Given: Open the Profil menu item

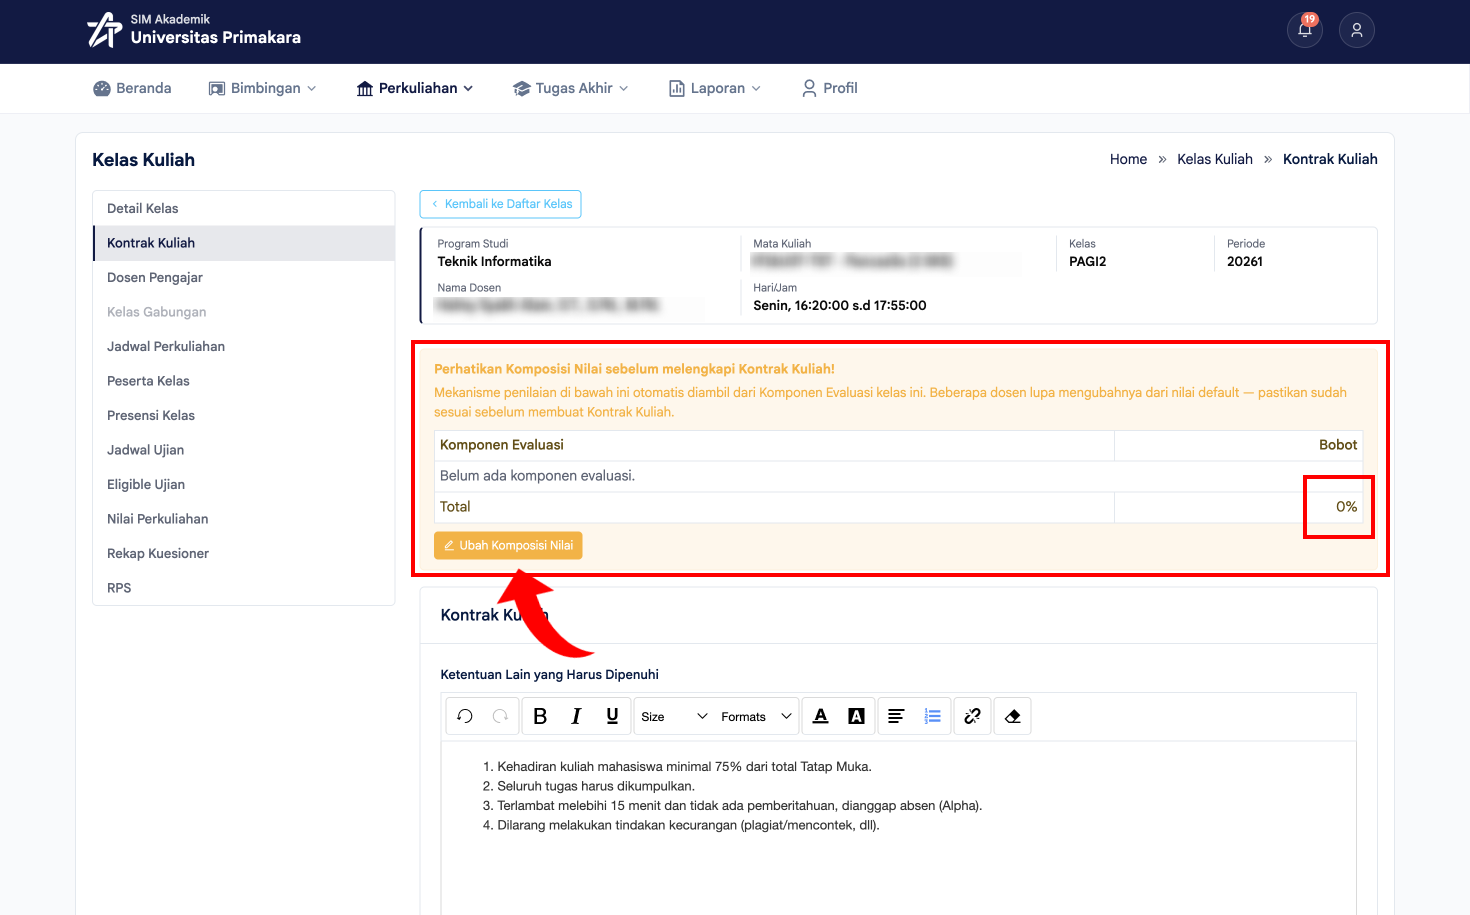Looking at the screenshot, I should click(830, 88).
